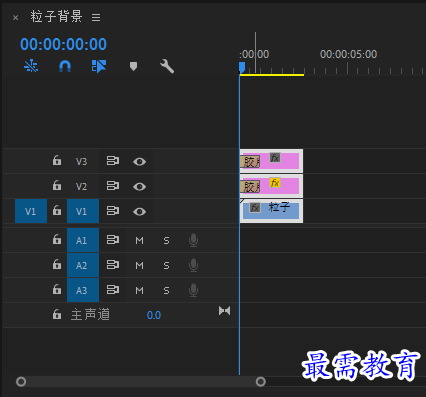Toggle lock on video track V1

coord(57,211)
